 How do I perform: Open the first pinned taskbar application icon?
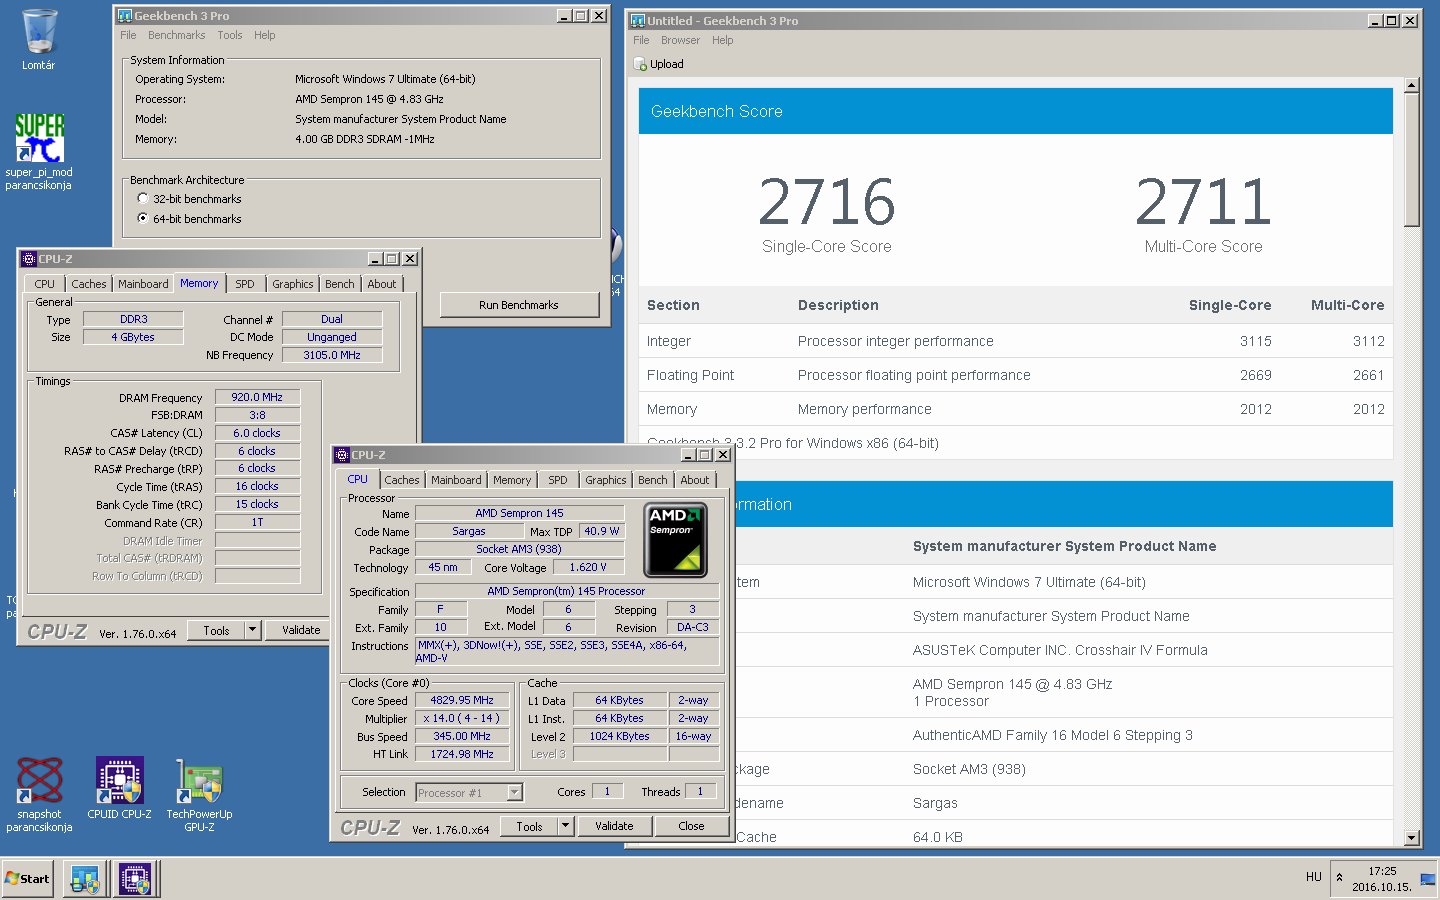(x=85, y=879)
